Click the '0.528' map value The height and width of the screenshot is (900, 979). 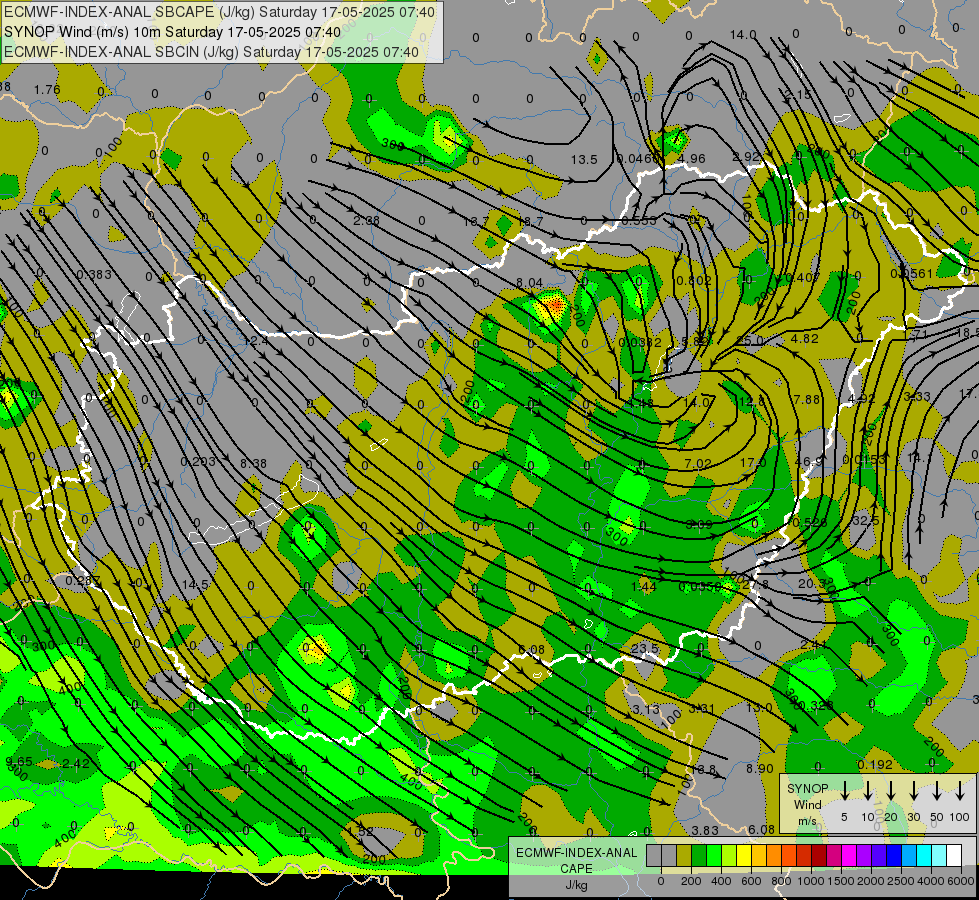[x=809, y=523]
